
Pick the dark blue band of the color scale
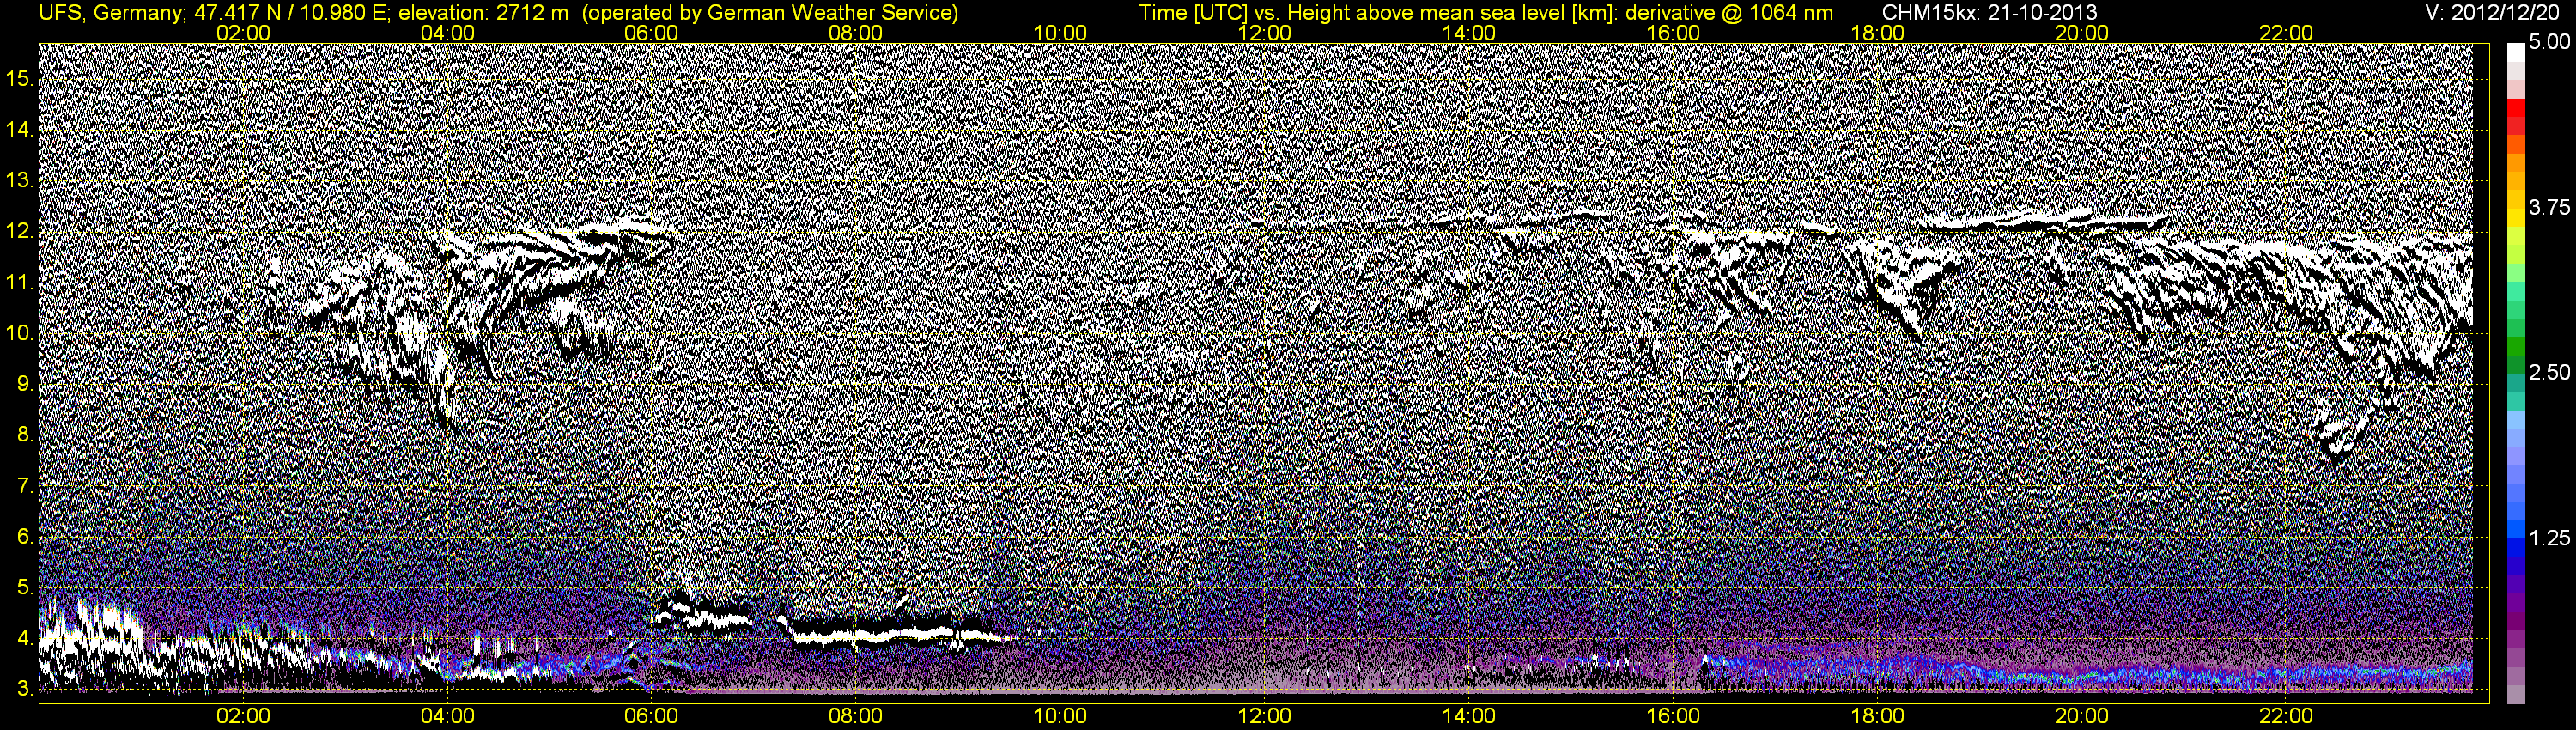click(2515, 565)
